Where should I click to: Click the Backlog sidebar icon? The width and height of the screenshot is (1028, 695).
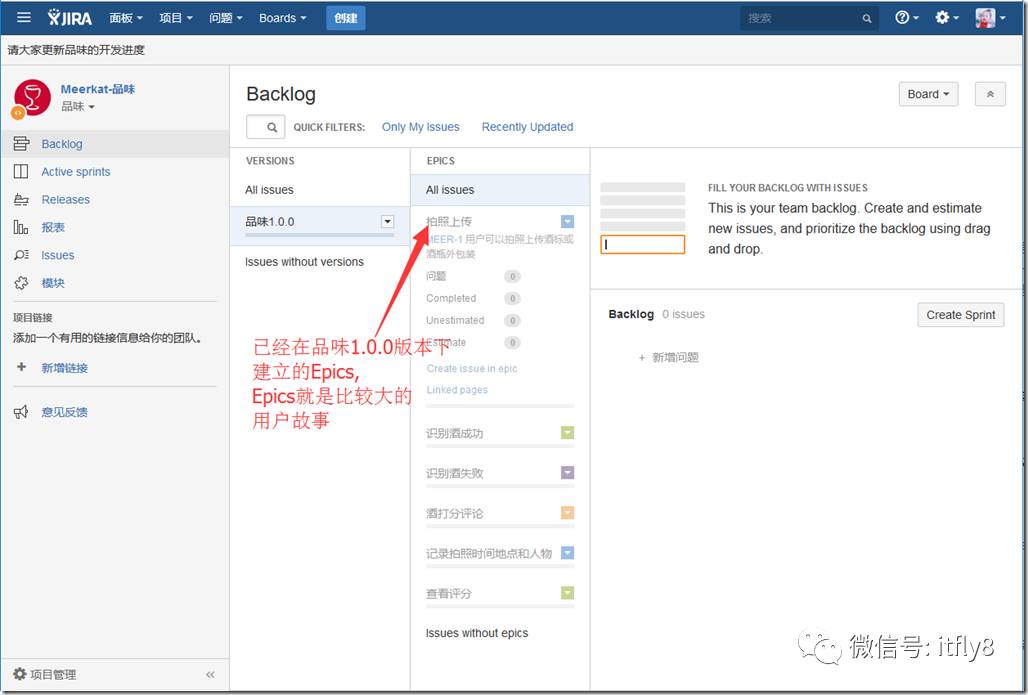point(21,144)
